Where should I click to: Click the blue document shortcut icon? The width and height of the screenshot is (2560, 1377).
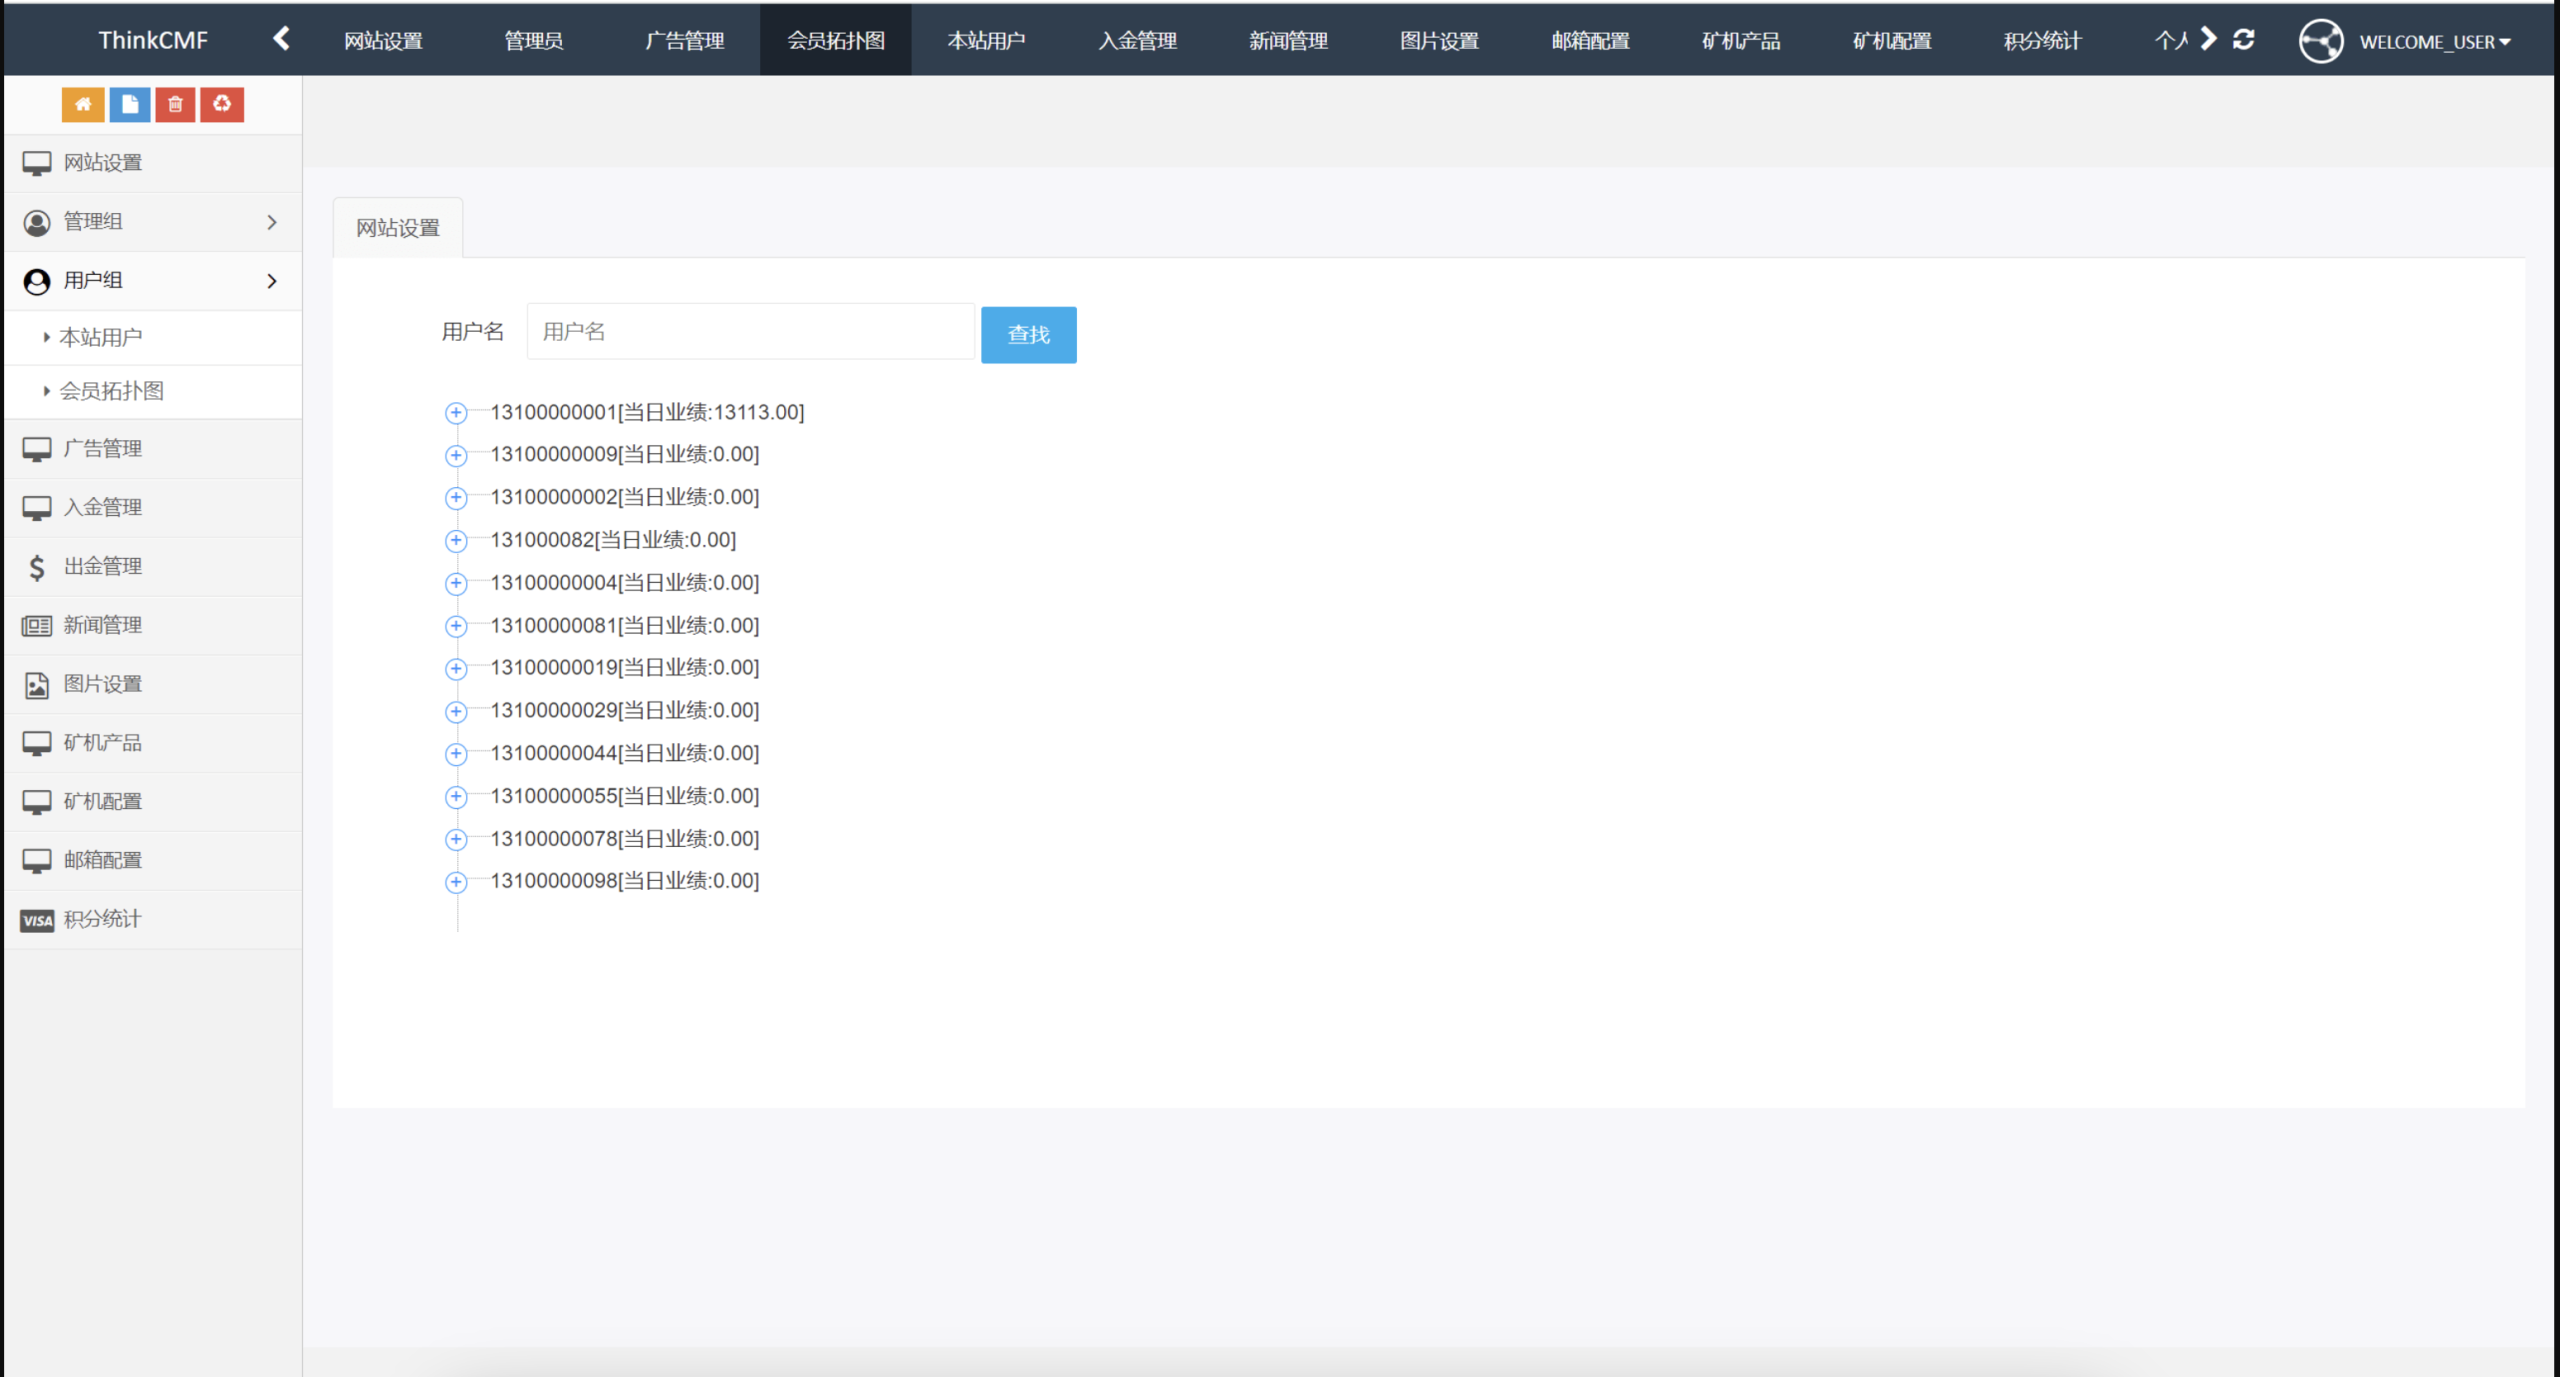click(x=129, y=104)
